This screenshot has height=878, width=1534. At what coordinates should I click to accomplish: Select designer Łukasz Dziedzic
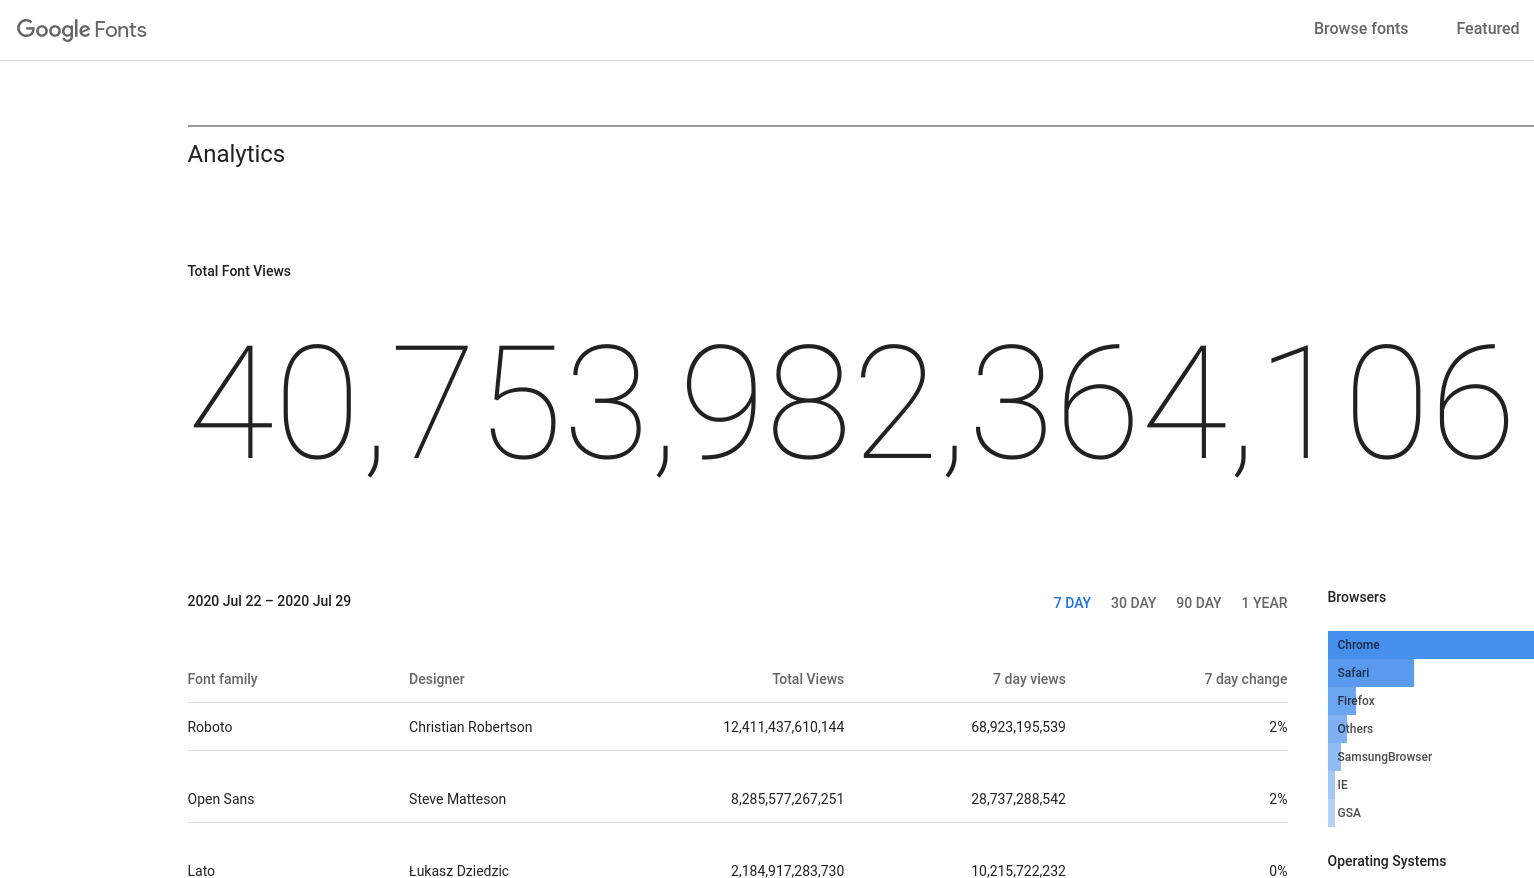[459, 870]
